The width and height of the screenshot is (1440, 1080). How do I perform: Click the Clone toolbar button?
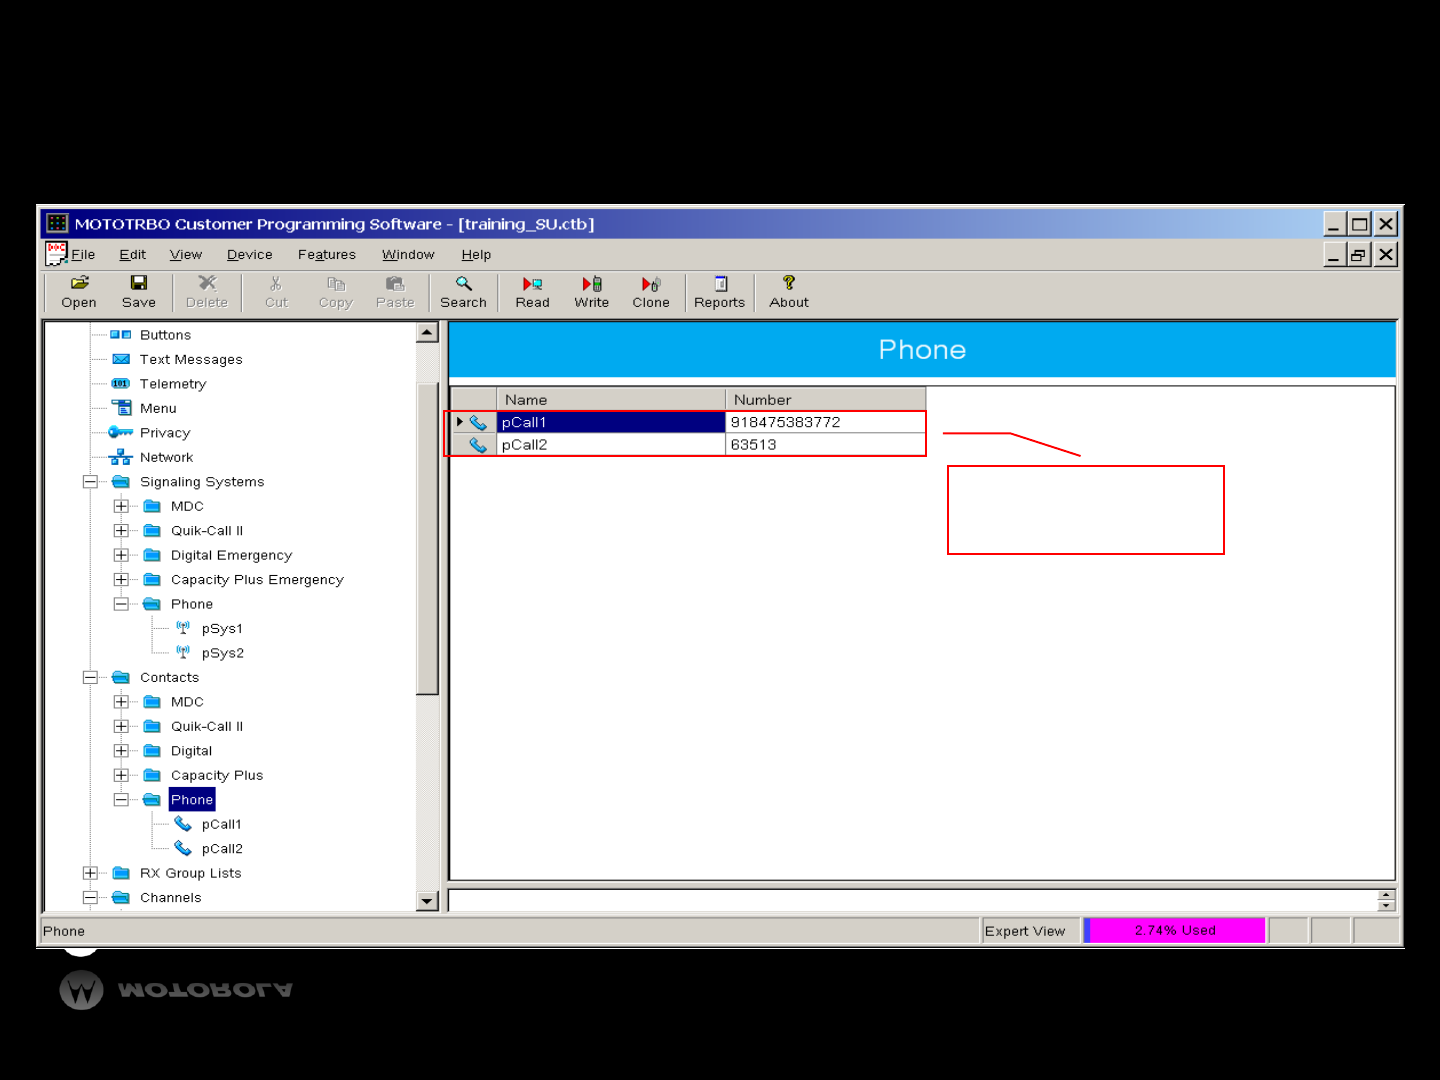[651, 292]
